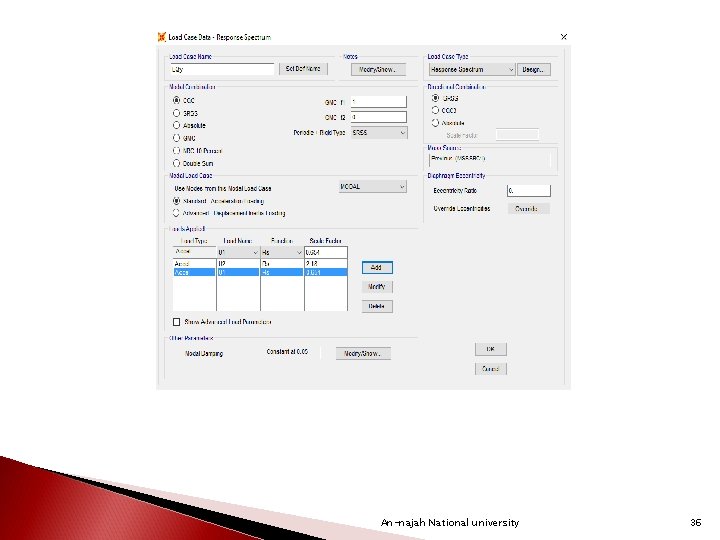Image resolution: width=720 pixels, height=540 pixels.
Task: Select SRSS under Directional Combination
Action: tap(435, 98)
